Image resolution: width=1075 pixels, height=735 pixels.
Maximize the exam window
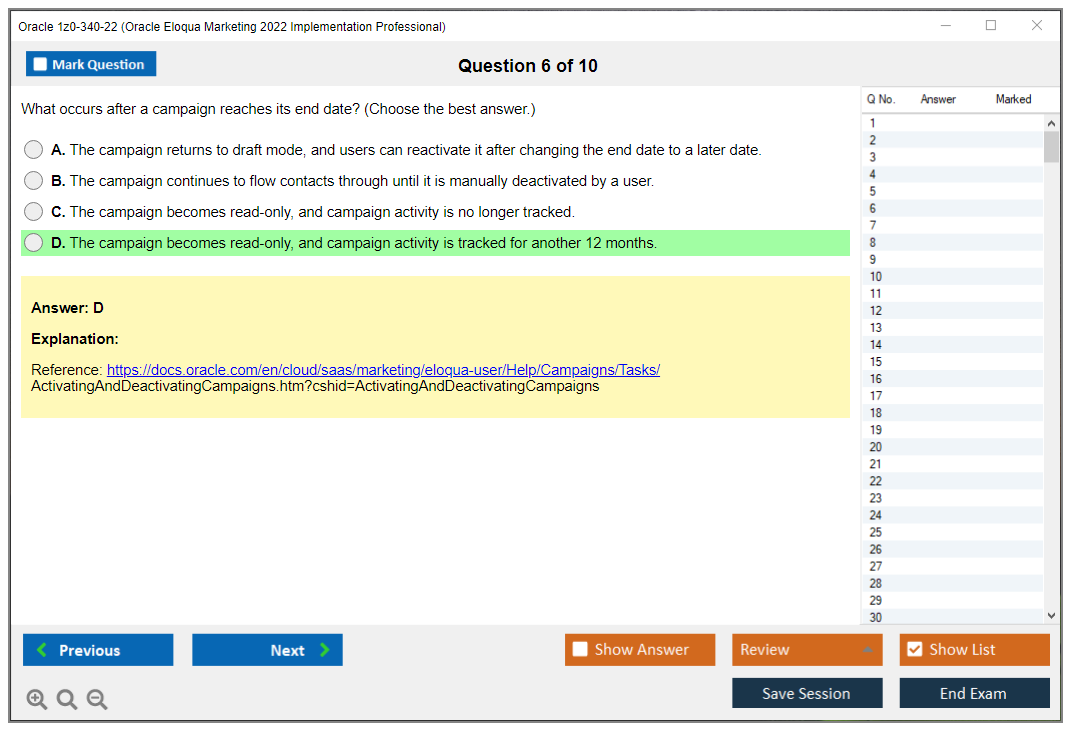[x=991, y=26]
